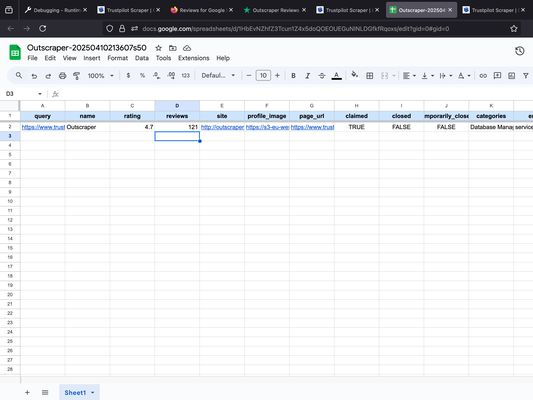Toggle strikethrough formatting
Viewport: 533px width, 400px height.
pyautogui.click(x=322, y=75)
